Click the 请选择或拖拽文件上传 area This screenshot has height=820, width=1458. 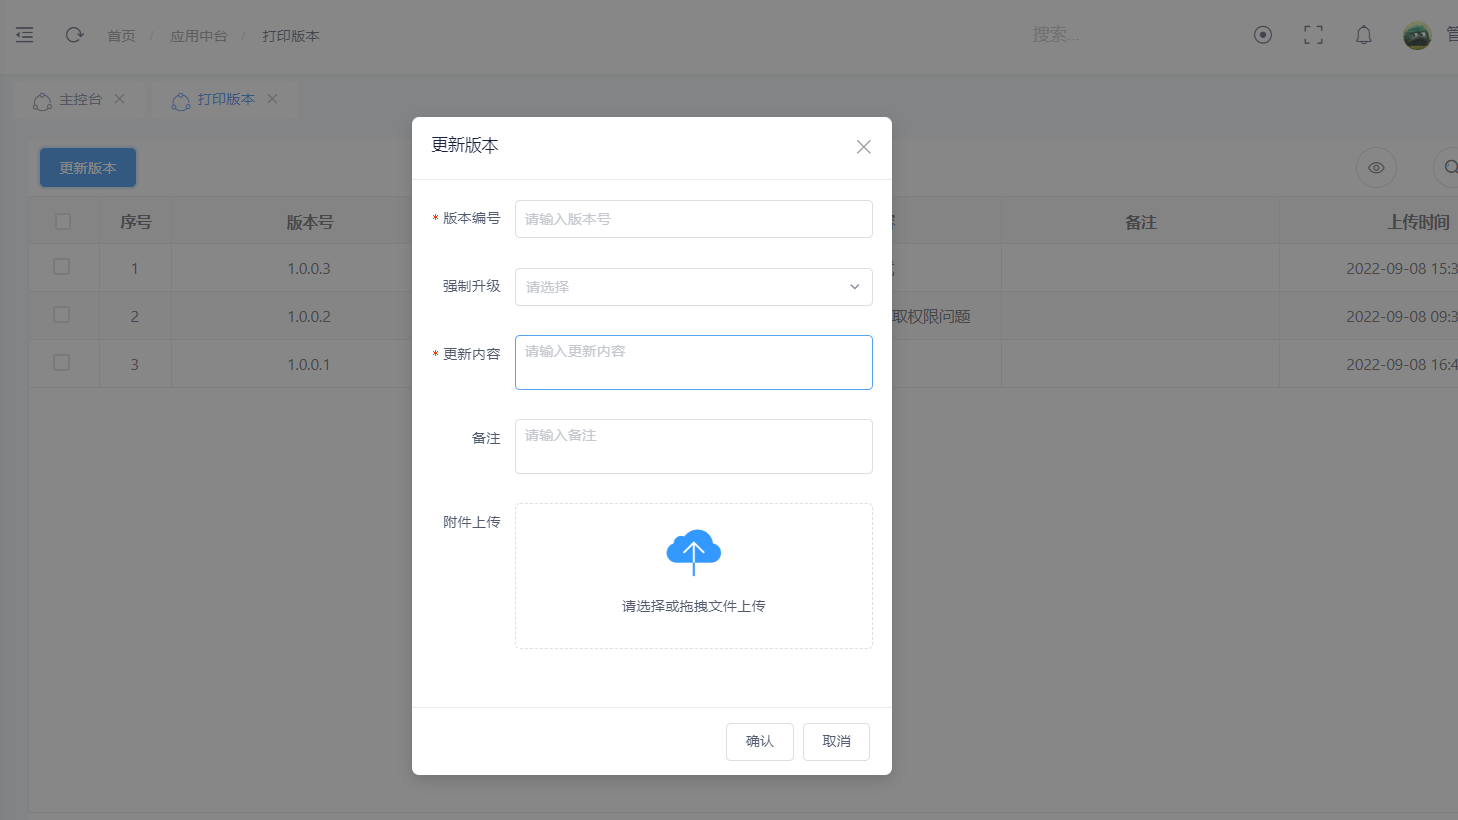(x=694, y=576)
